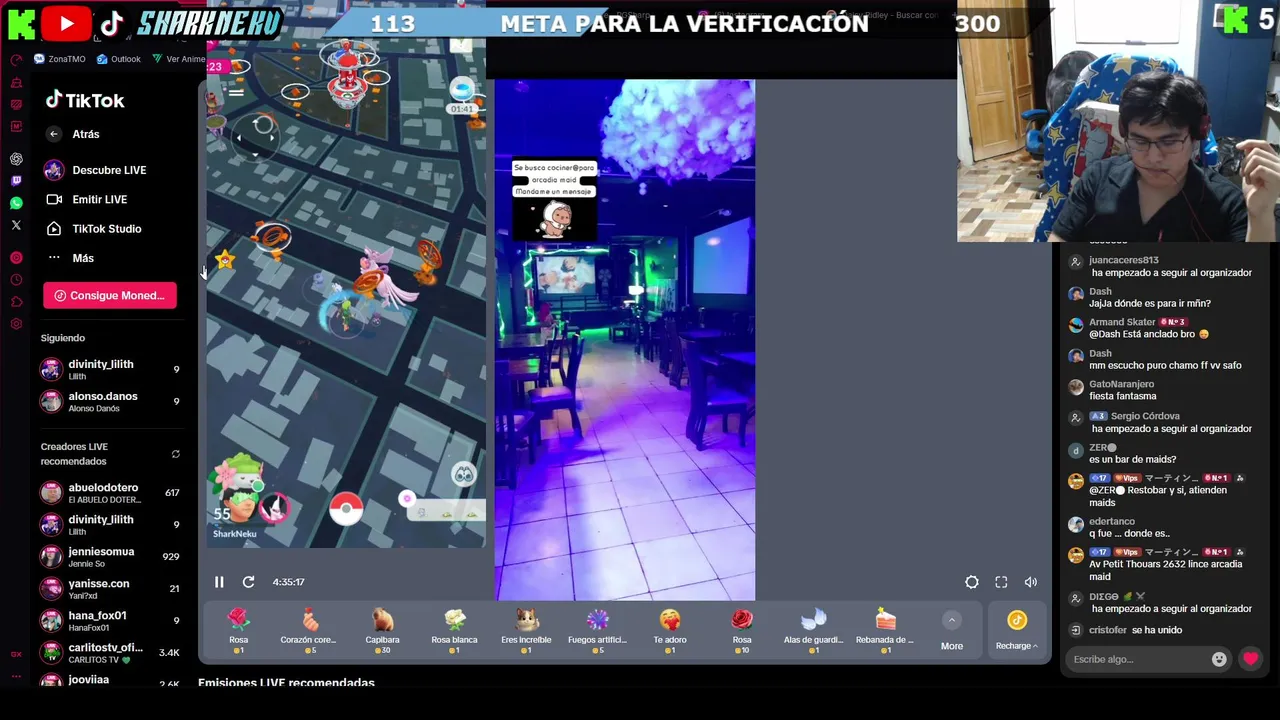Image resolution: width=1280 pixels, height=720 pixels.
Task: Send the Alas de guardián gift
Action: point(814,631)
